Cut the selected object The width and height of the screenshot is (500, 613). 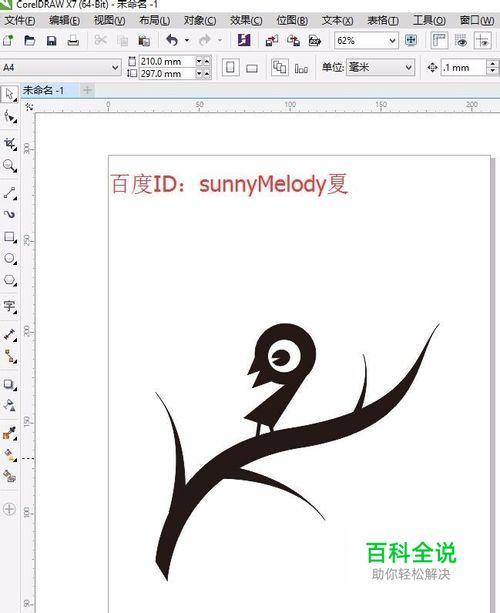tap(100, 40)
